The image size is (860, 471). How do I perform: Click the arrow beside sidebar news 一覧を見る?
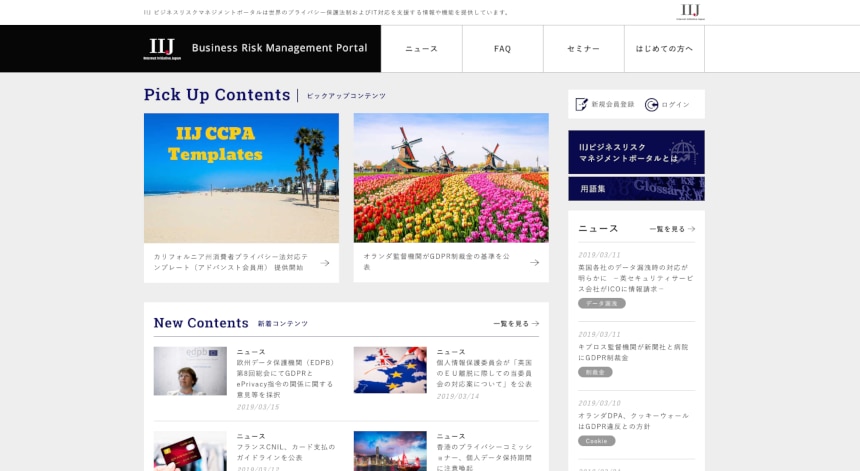[691, 229]
